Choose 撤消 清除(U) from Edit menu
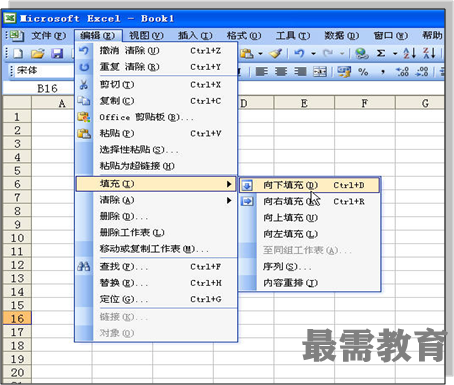 tap(156, 50)
